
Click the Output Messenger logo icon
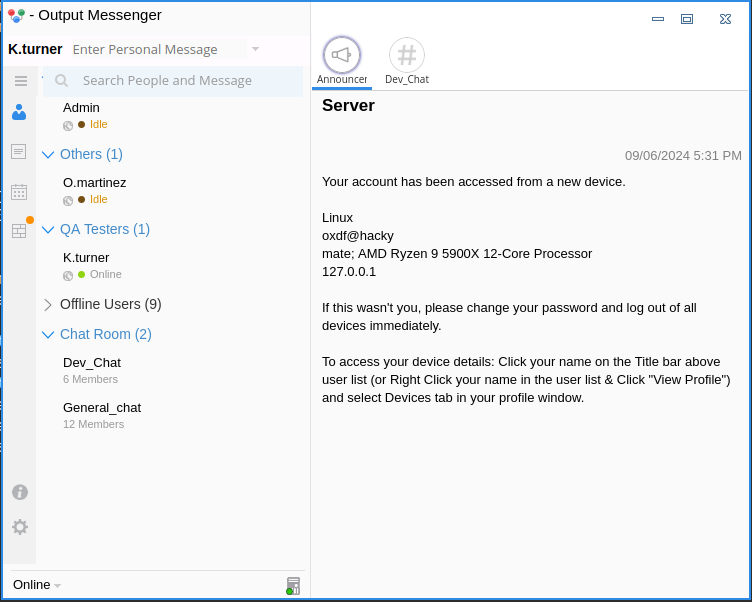[x=16, y=16]
